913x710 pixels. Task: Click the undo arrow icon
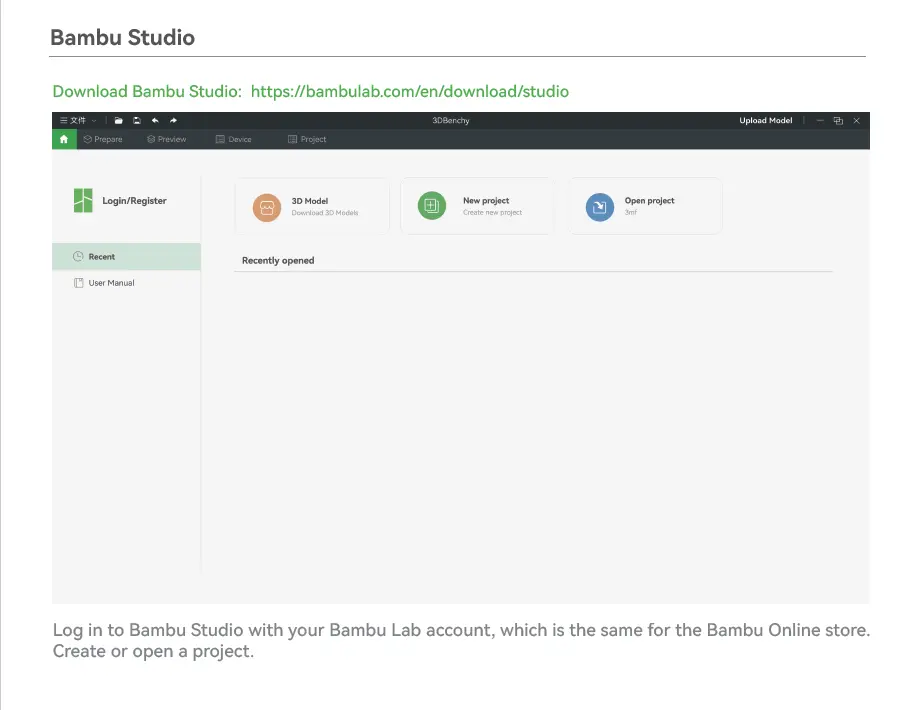[155, 121]
